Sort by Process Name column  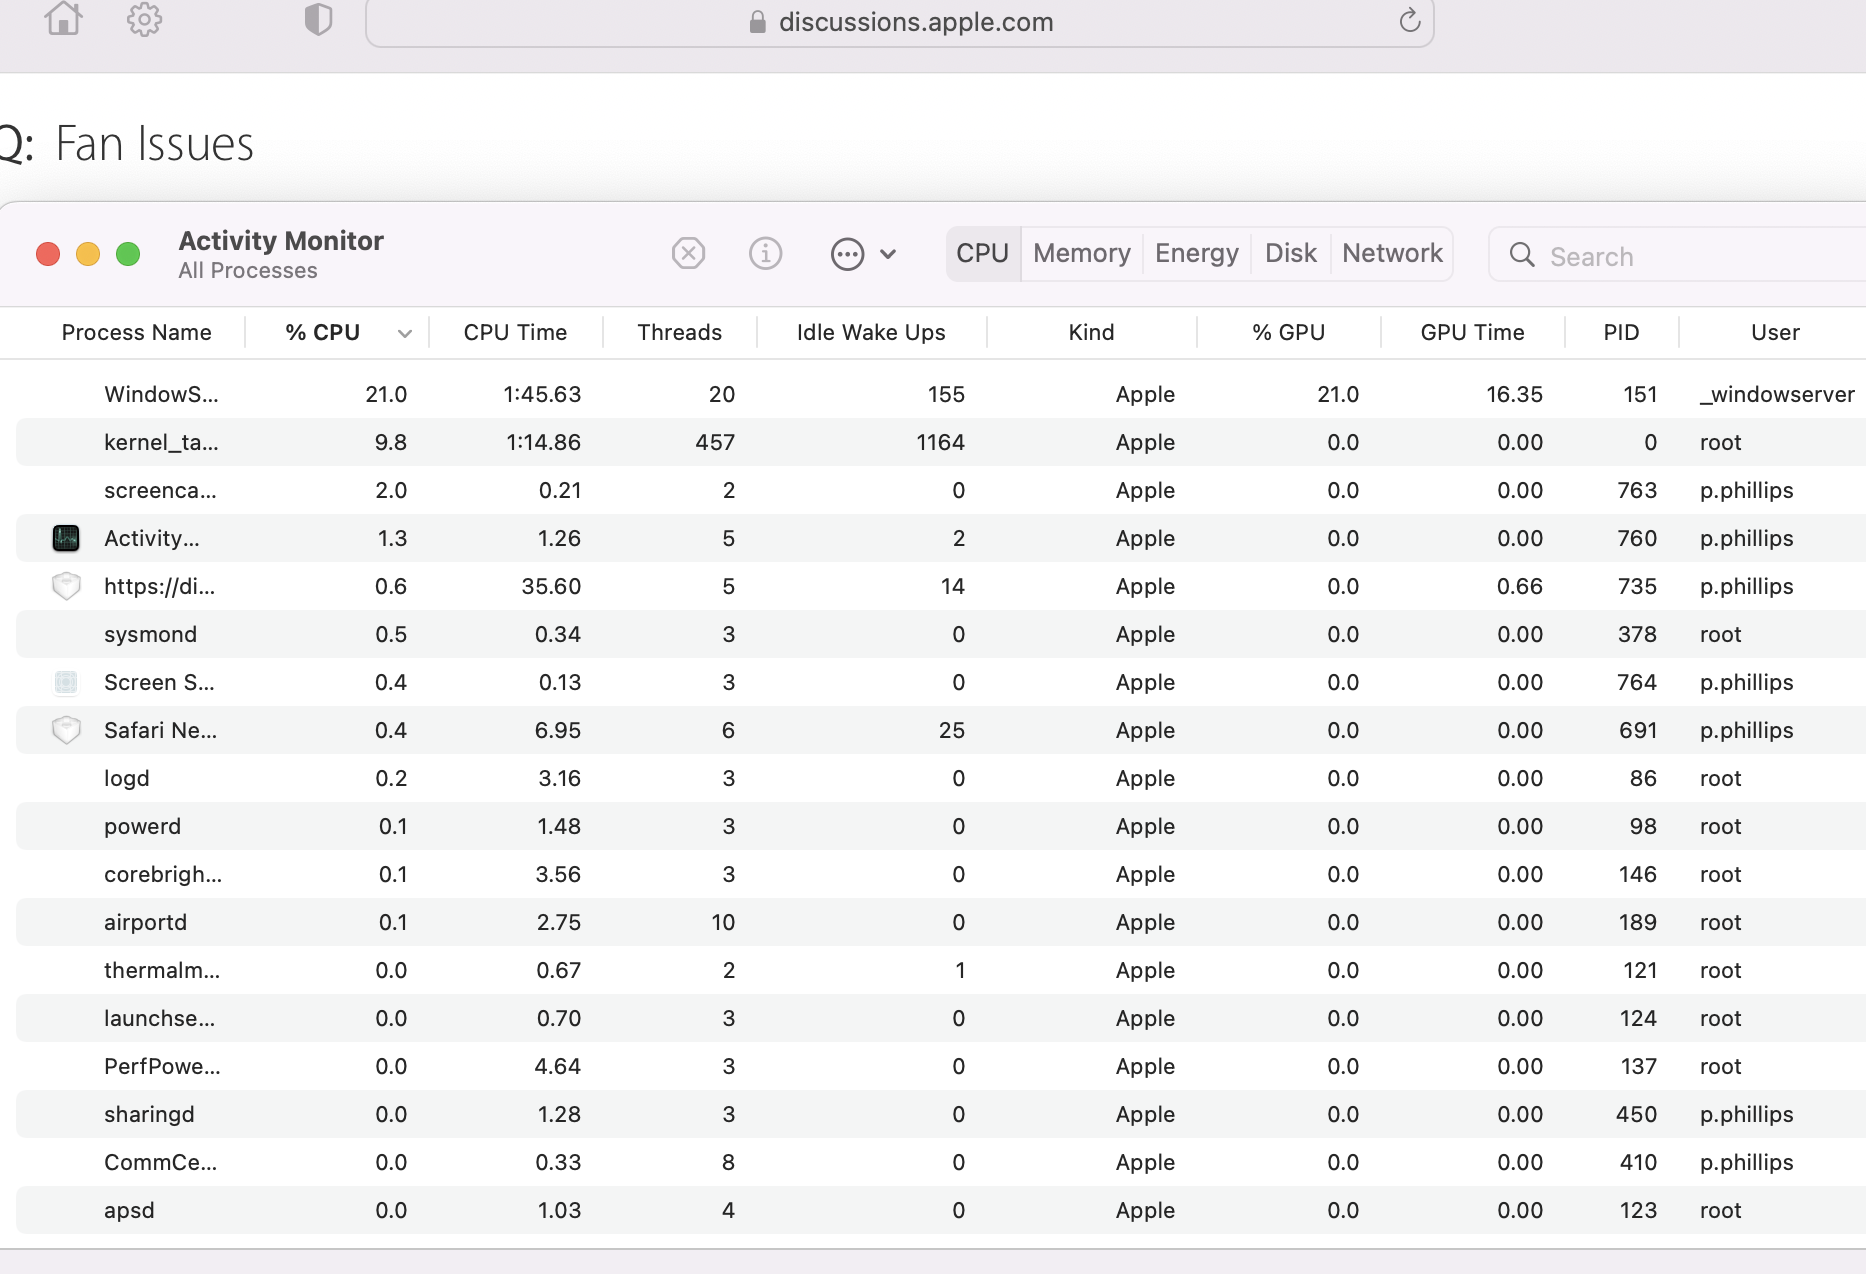137,332
